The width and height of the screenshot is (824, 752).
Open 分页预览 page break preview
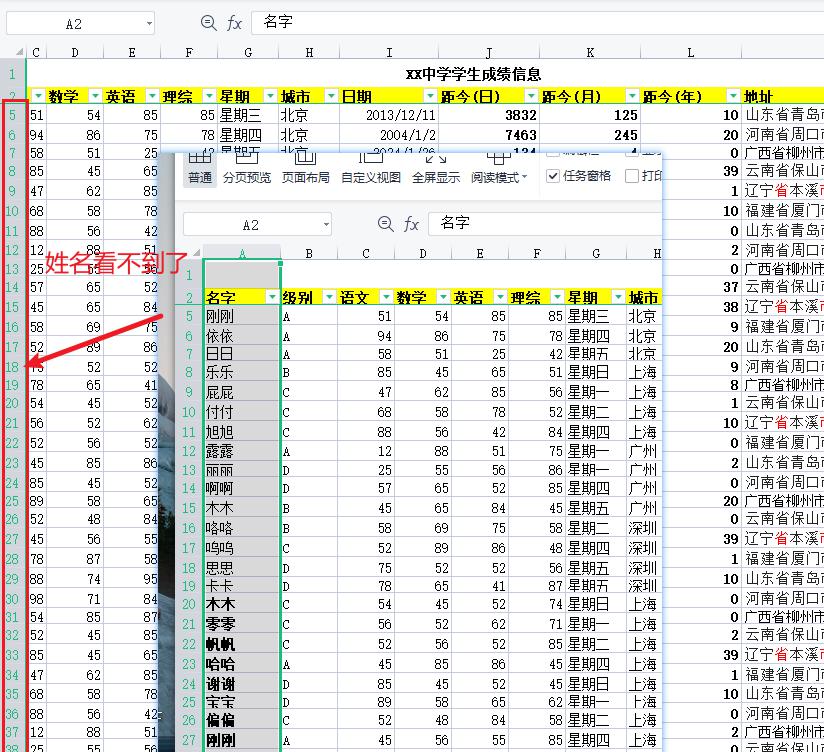click(x=247, y=168)
